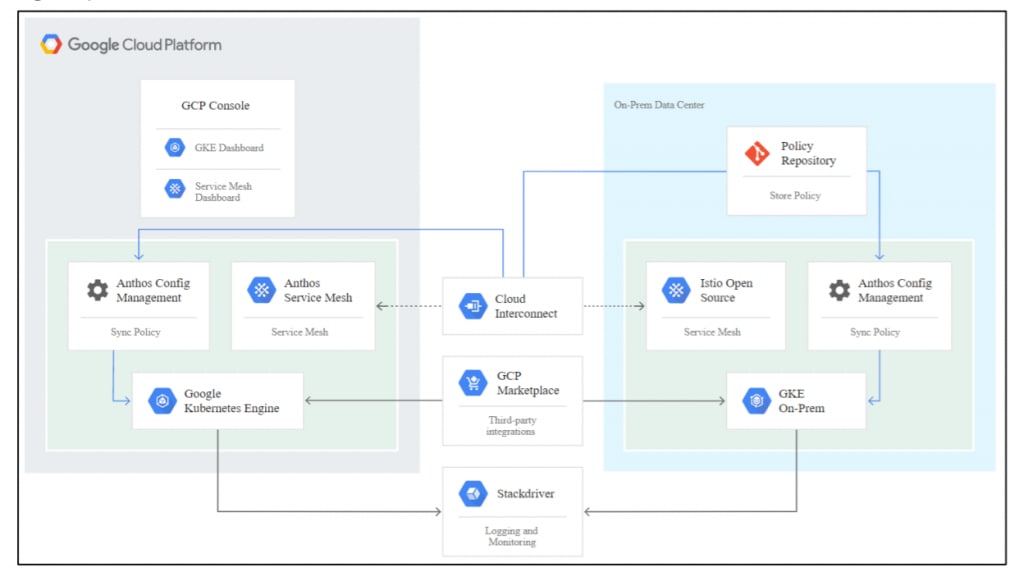1024x577 pixels.
Task: Select the Cloud Interconnect icon
Action: click(x=473, y=306)
